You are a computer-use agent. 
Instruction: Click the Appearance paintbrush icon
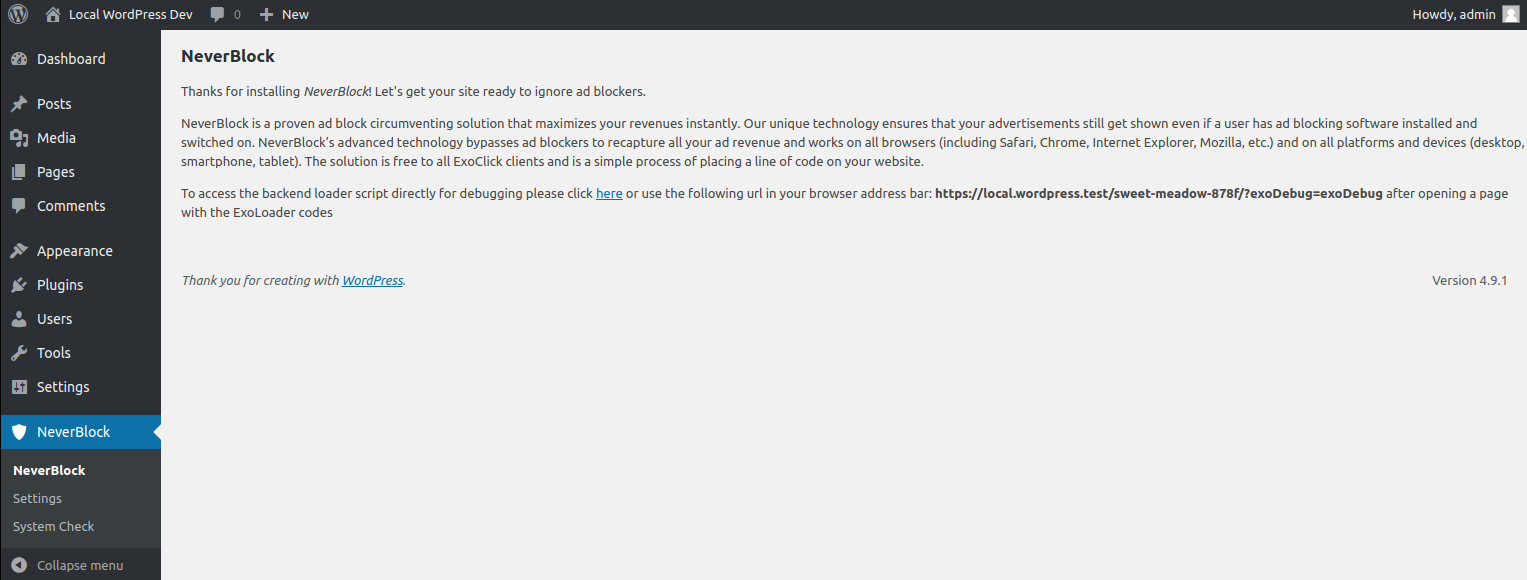19,251
